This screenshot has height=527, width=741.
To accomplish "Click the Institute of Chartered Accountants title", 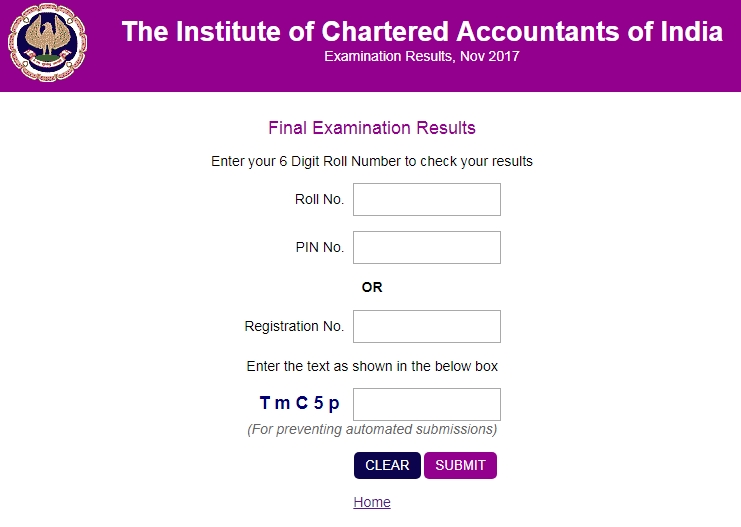I will tap(422, 31).
